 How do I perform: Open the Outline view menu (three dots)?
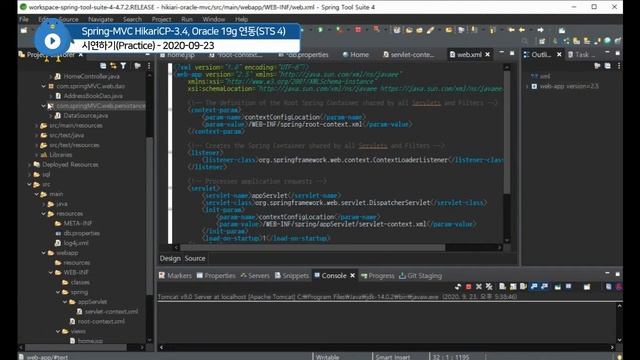tap(619, 66)
